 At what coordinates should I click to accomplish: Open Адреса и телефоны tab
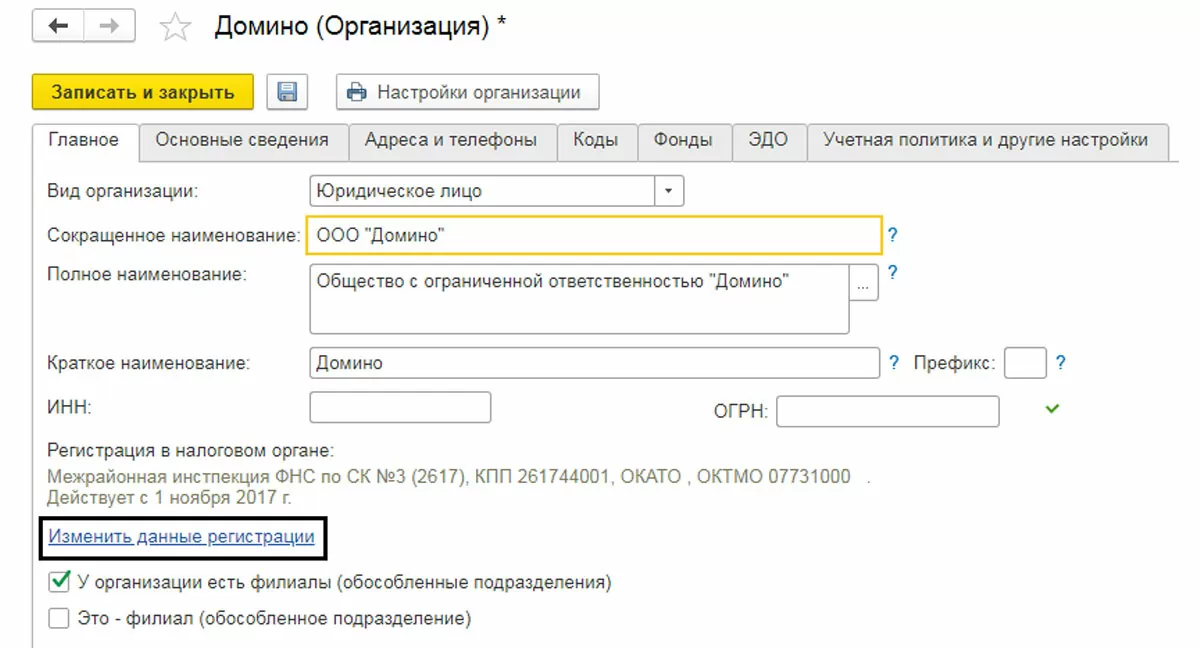coord(451,141)
